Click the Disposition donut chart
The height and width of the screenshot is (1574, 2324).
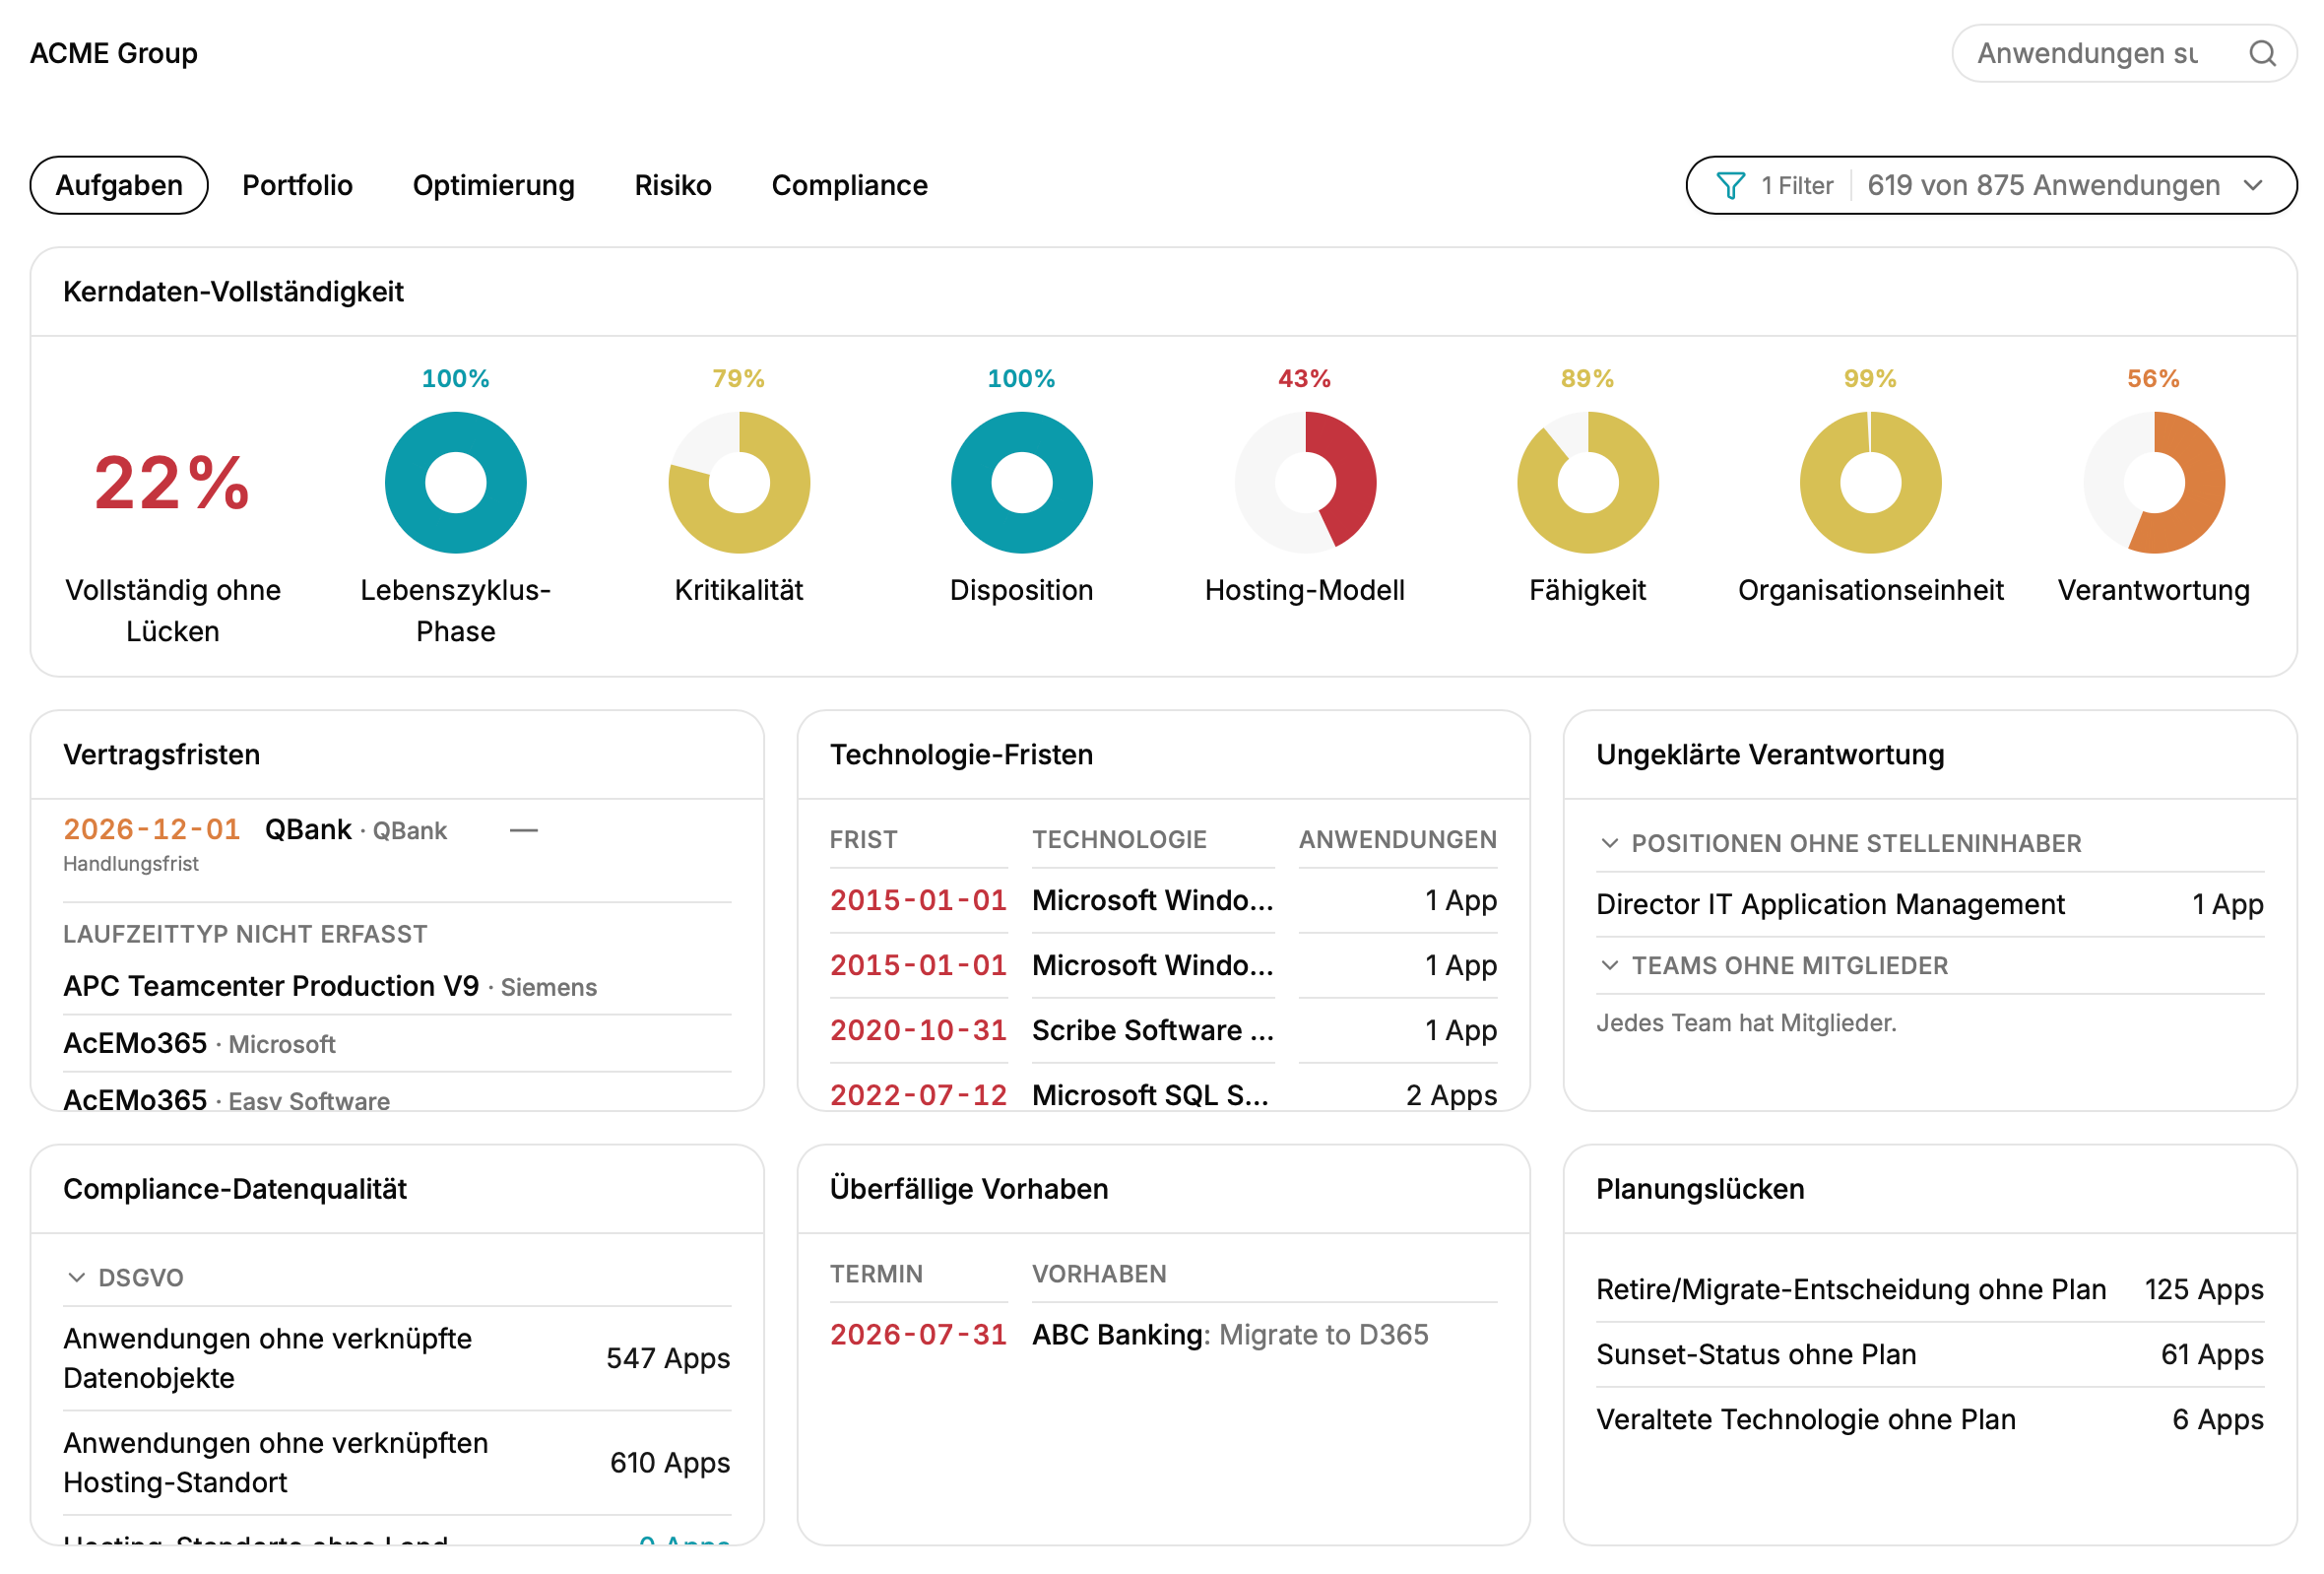tap(1022, 482)
